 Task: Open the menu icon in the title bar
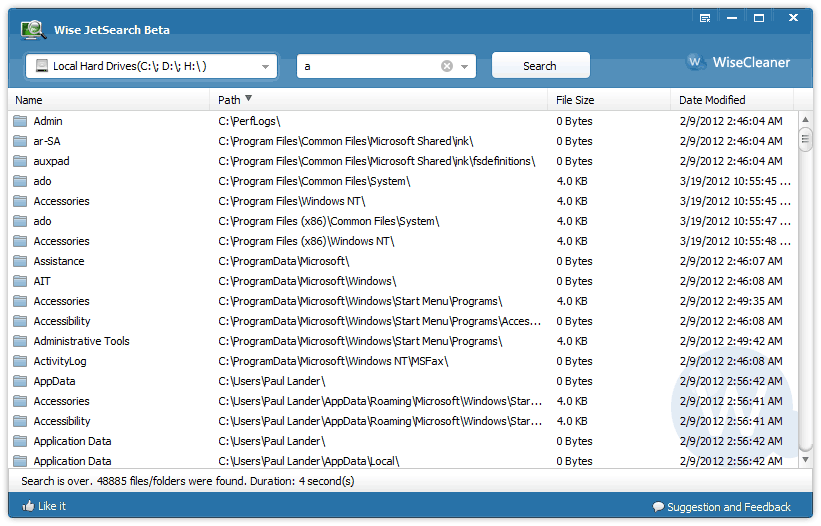pos(705,18)
